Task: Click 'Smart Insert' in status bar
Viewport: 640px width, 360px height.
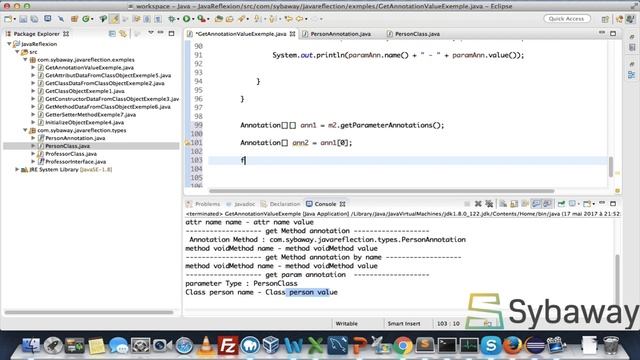Action: click(x=404, y=324)
